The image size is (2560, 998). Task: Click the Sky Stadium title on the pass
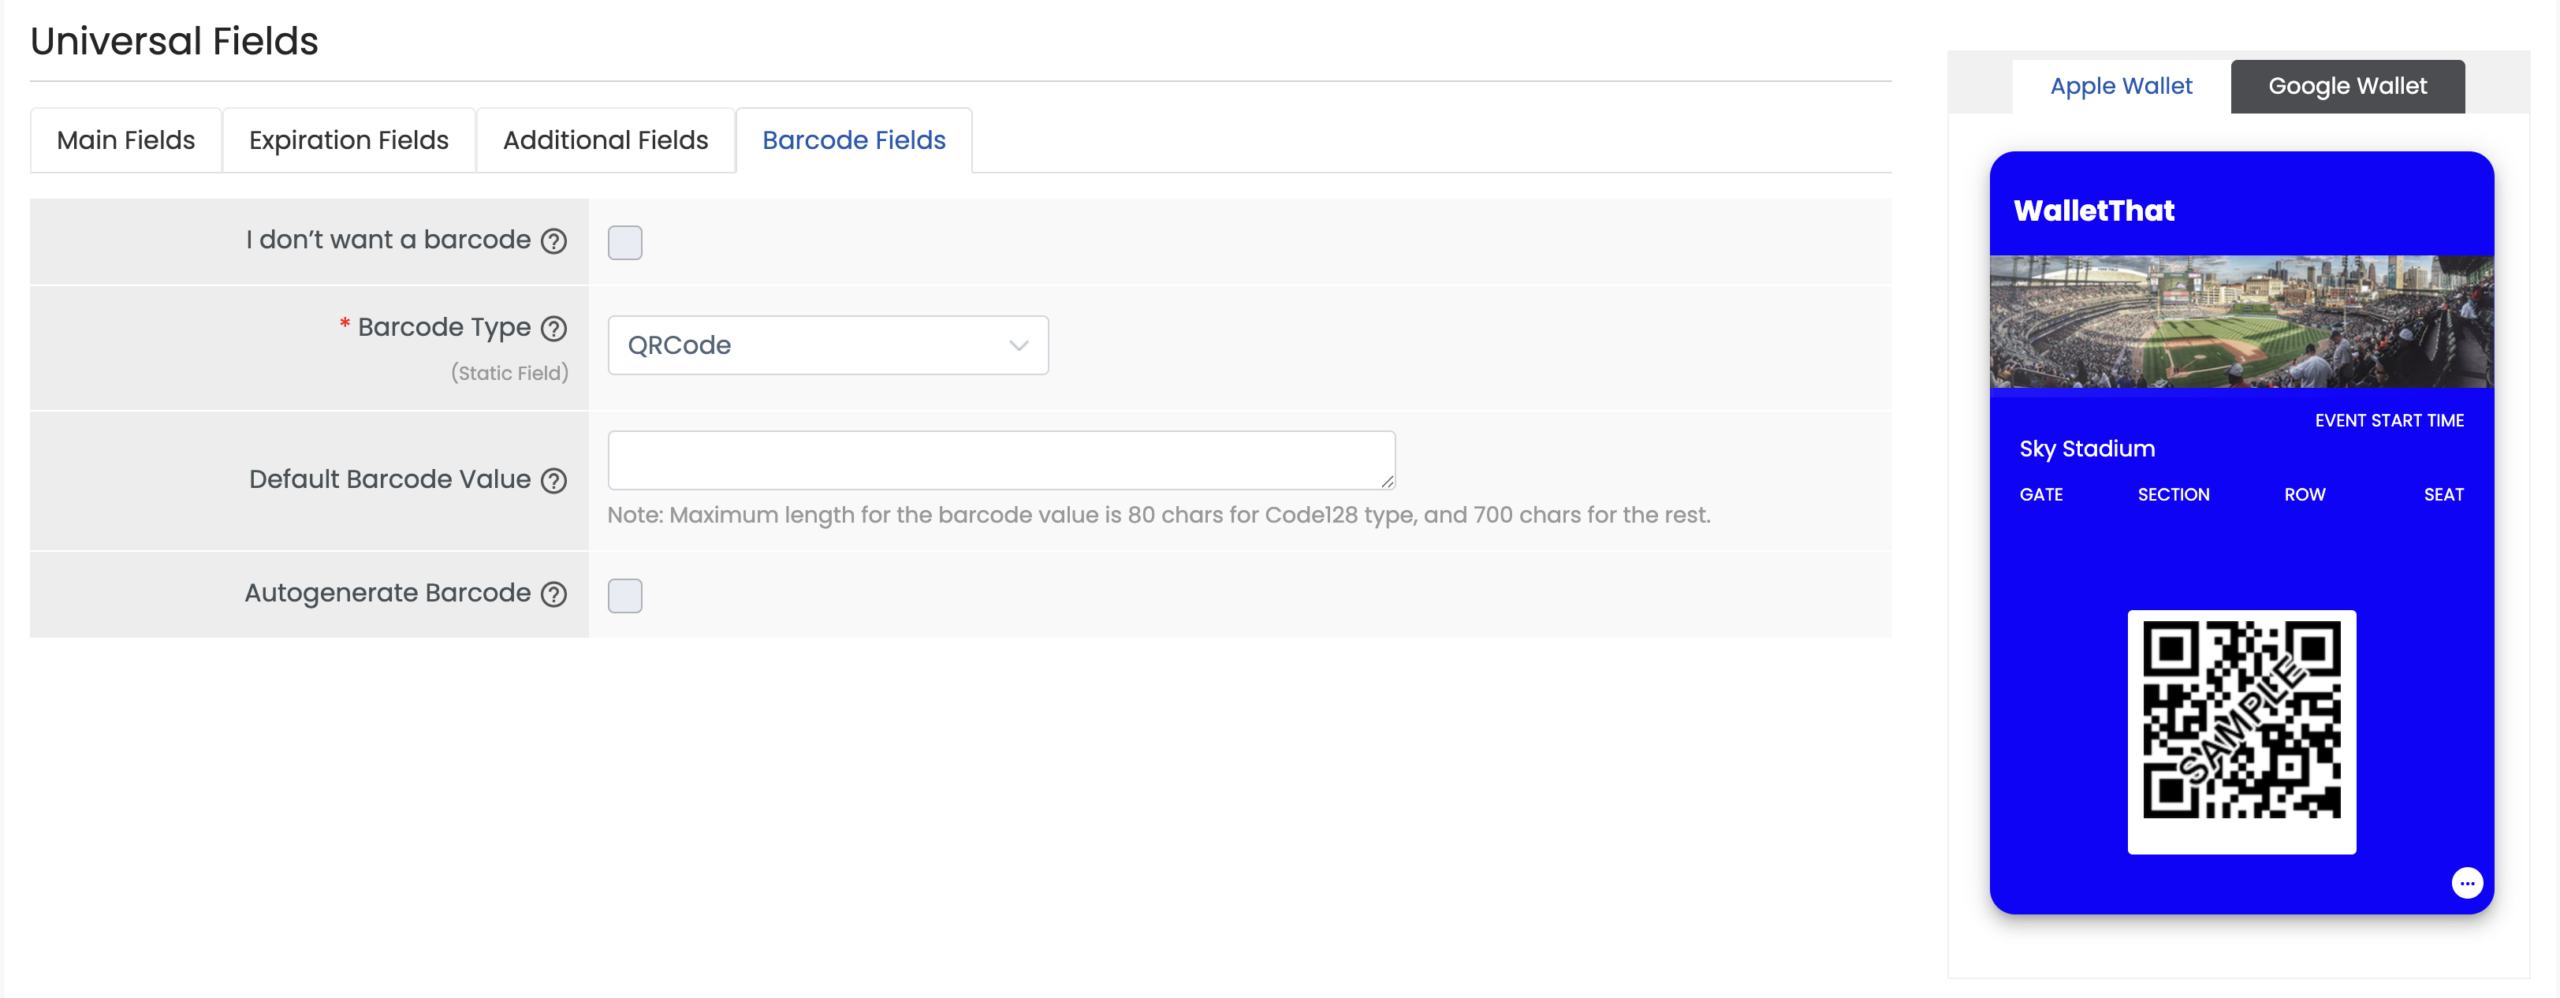2087,449
